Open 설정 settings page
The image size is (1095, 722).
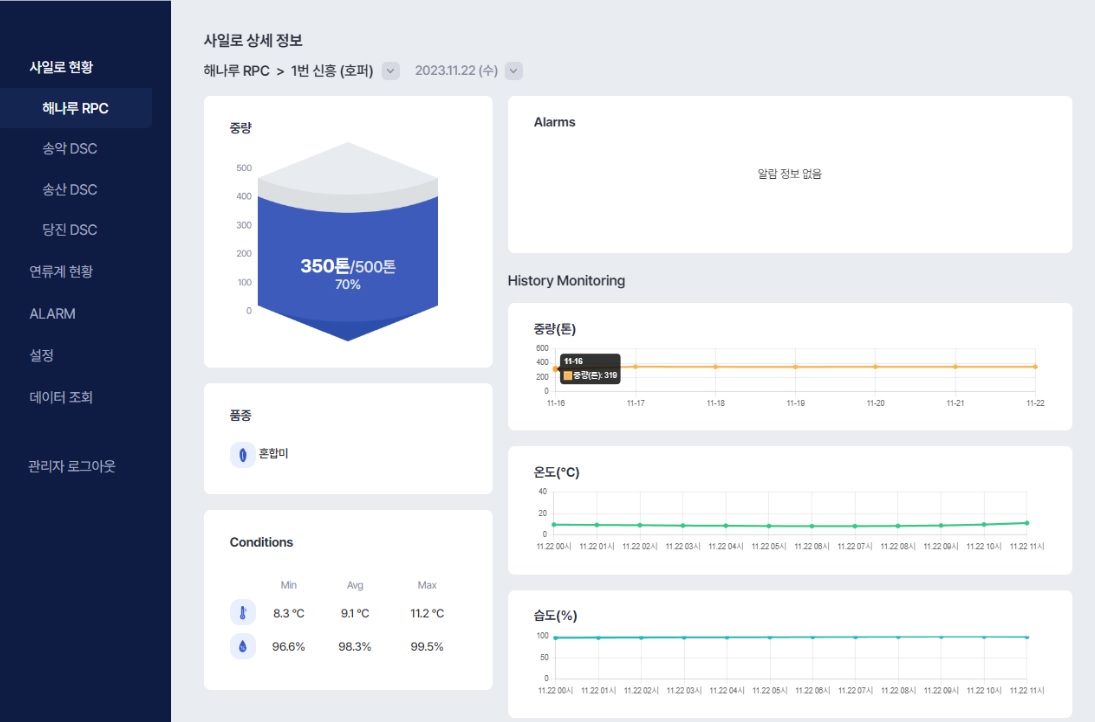click(41, 355)
